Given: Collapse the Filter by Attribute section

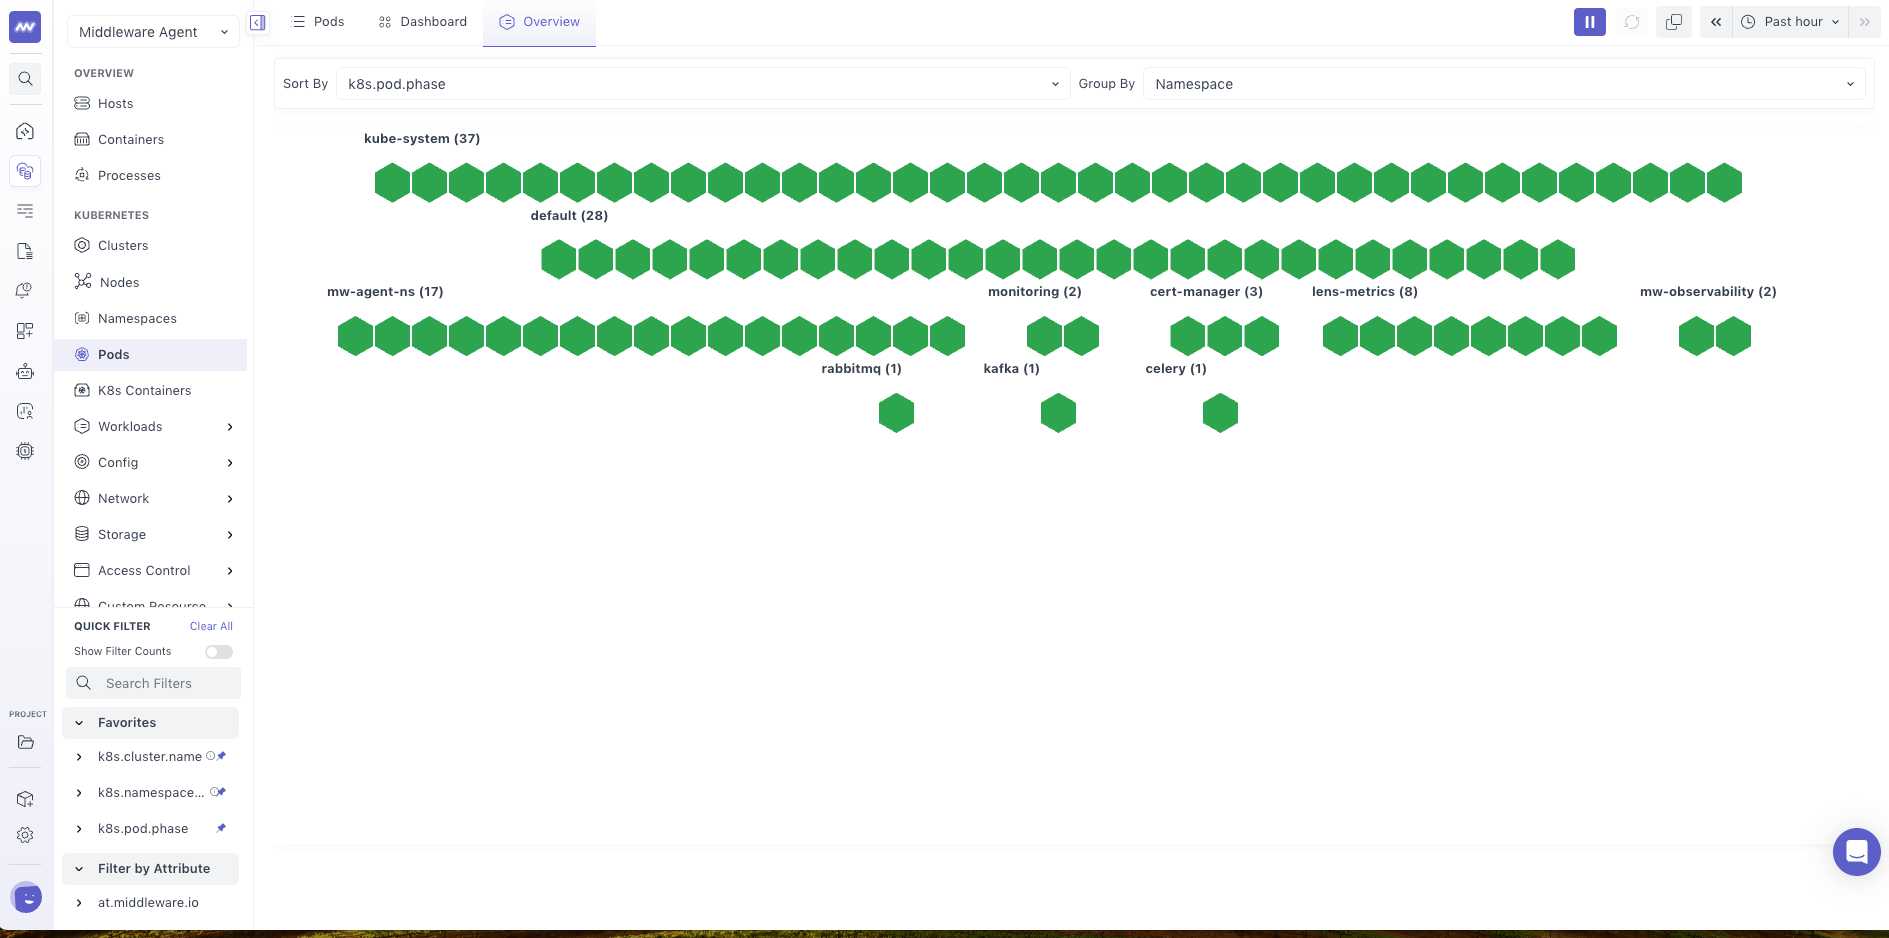Looking at the screenshot, I should 150,869.
